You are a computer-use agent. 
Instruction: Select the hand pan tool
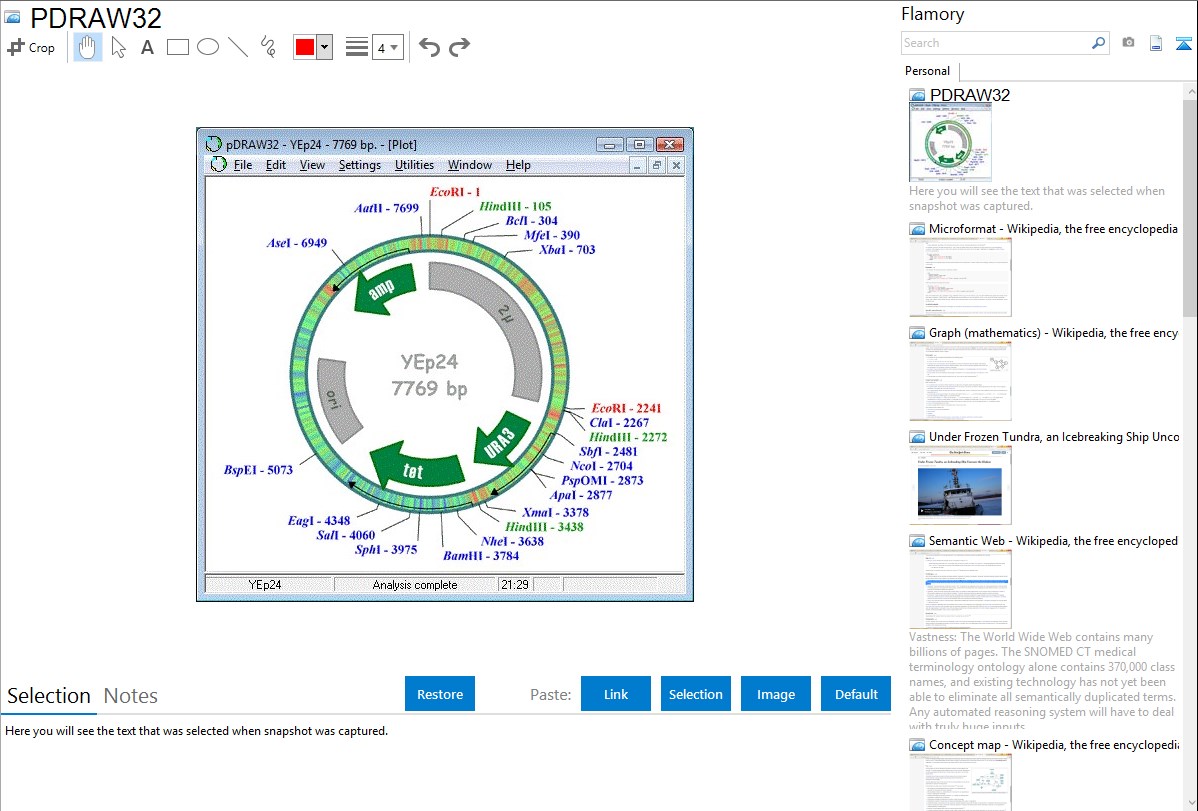point(87,47)
